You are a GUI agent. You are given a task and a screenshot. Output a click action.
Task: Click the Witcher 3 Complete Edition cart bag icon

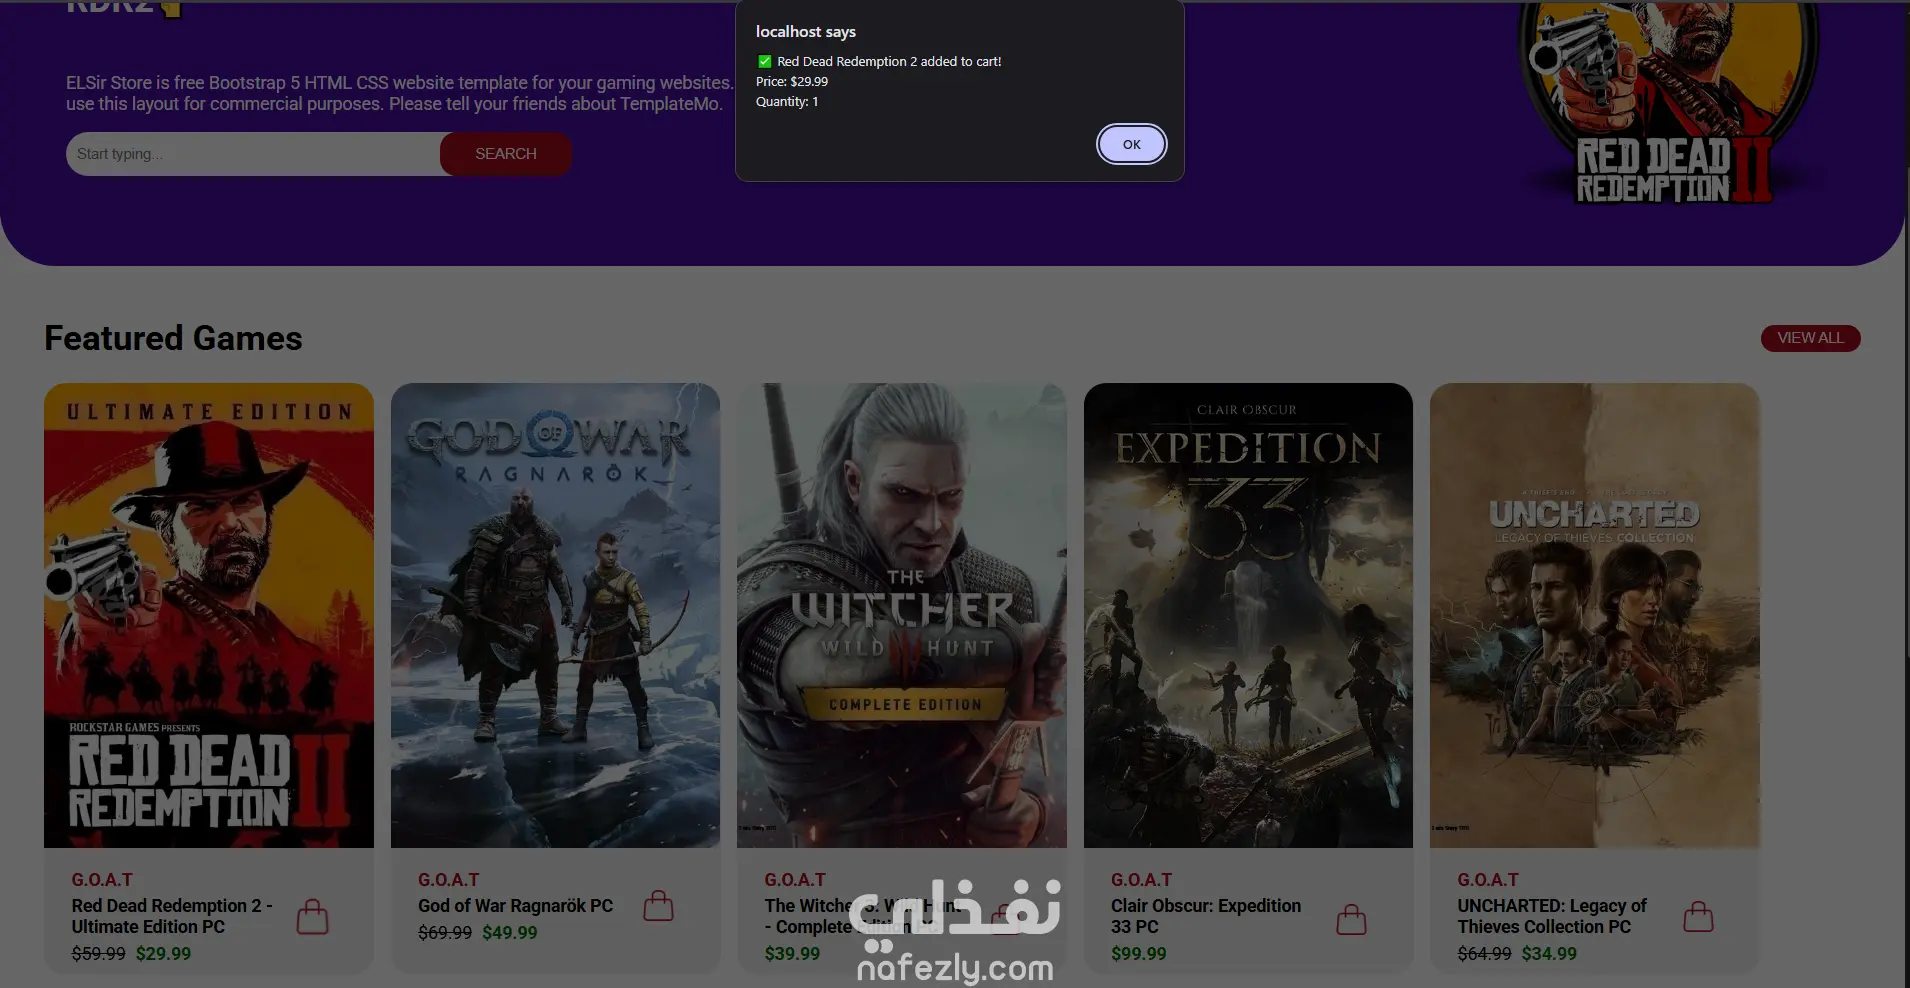pyautogui.click(x=1005, y=917)
